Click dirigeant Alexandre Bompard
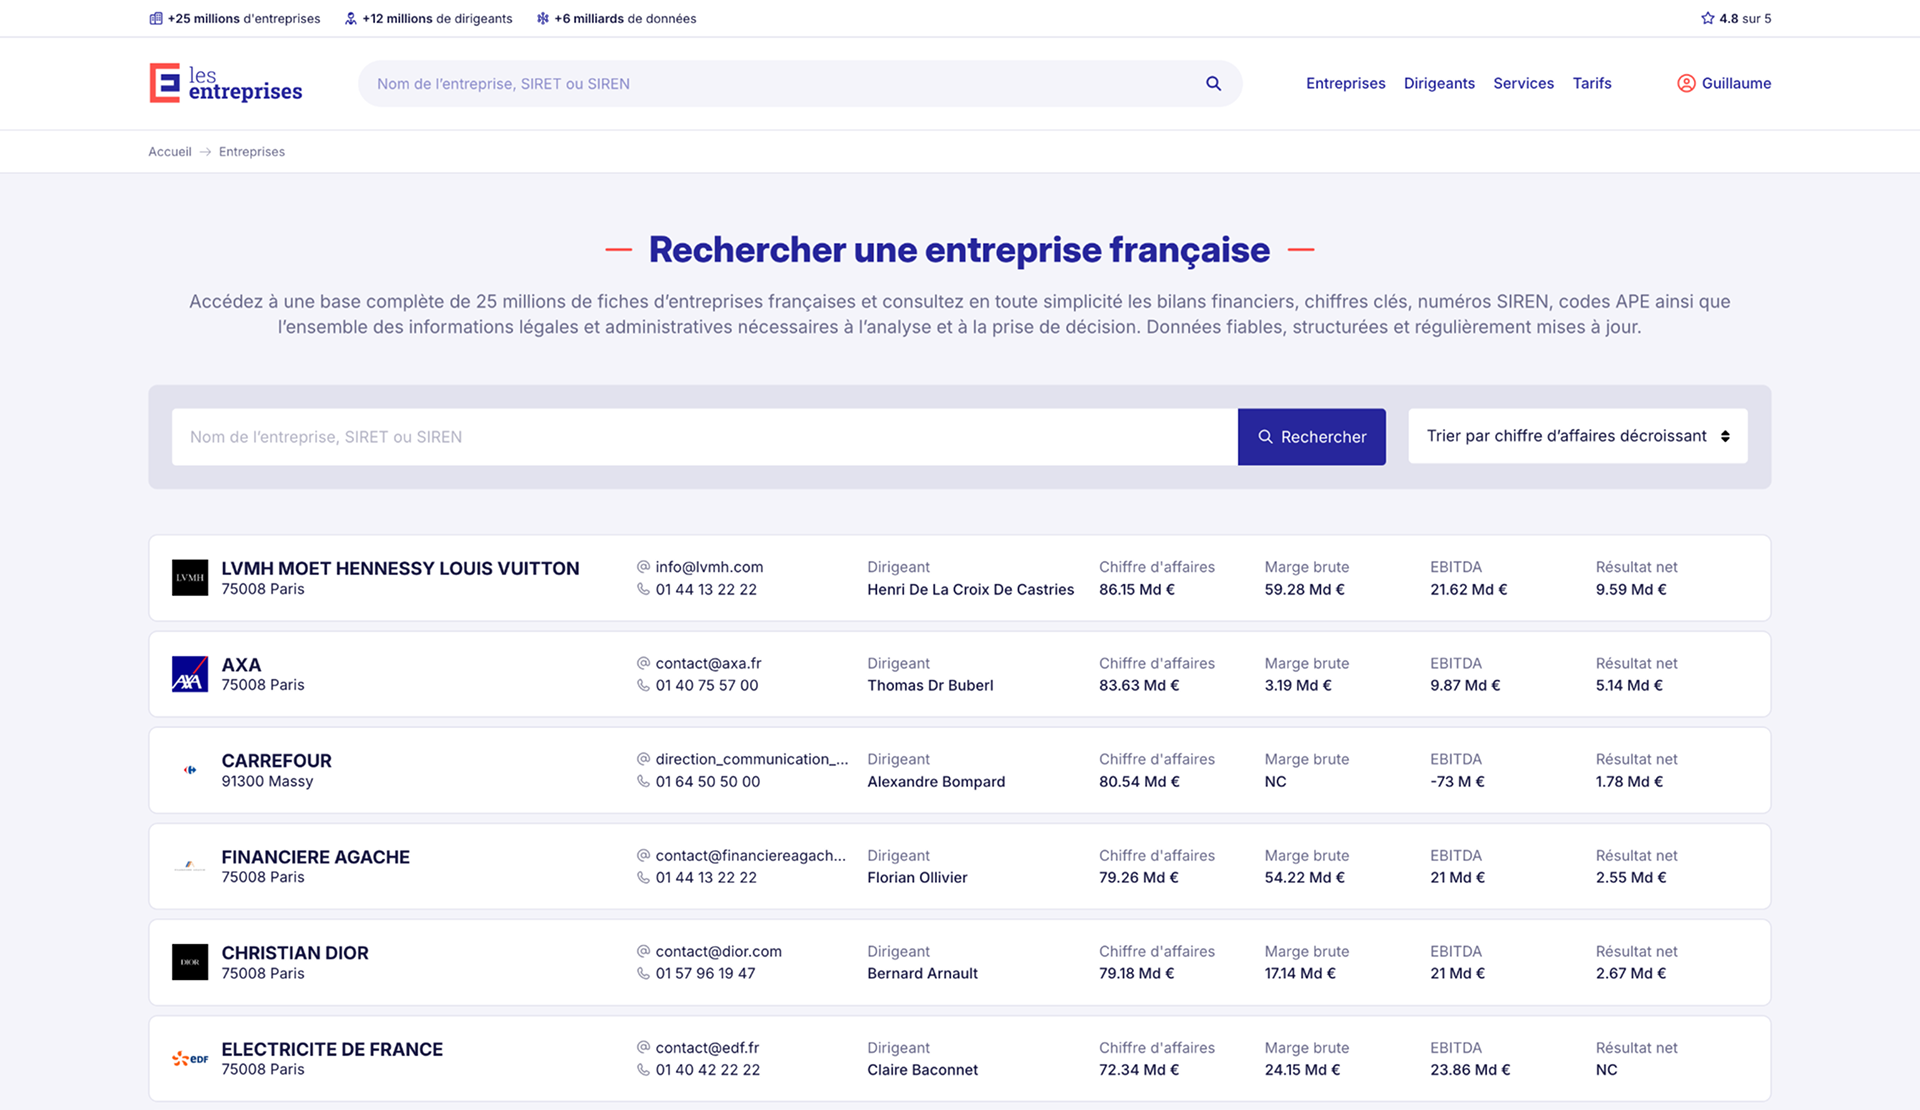 [x=936, y=782]
